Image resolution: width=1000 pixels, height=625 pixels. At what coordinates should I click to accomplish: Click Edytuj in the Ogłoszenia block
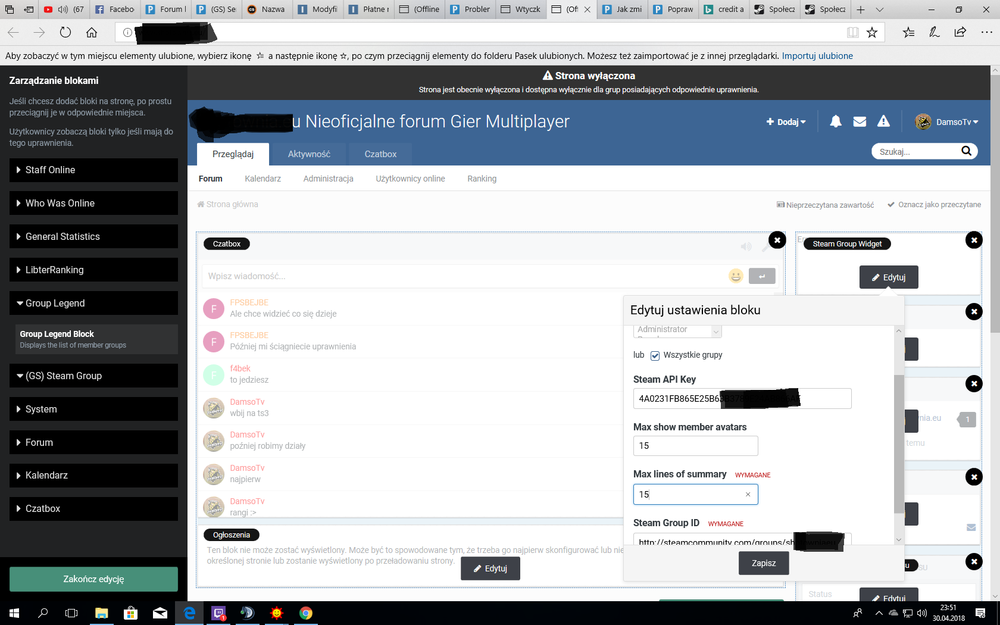(490, 568)
